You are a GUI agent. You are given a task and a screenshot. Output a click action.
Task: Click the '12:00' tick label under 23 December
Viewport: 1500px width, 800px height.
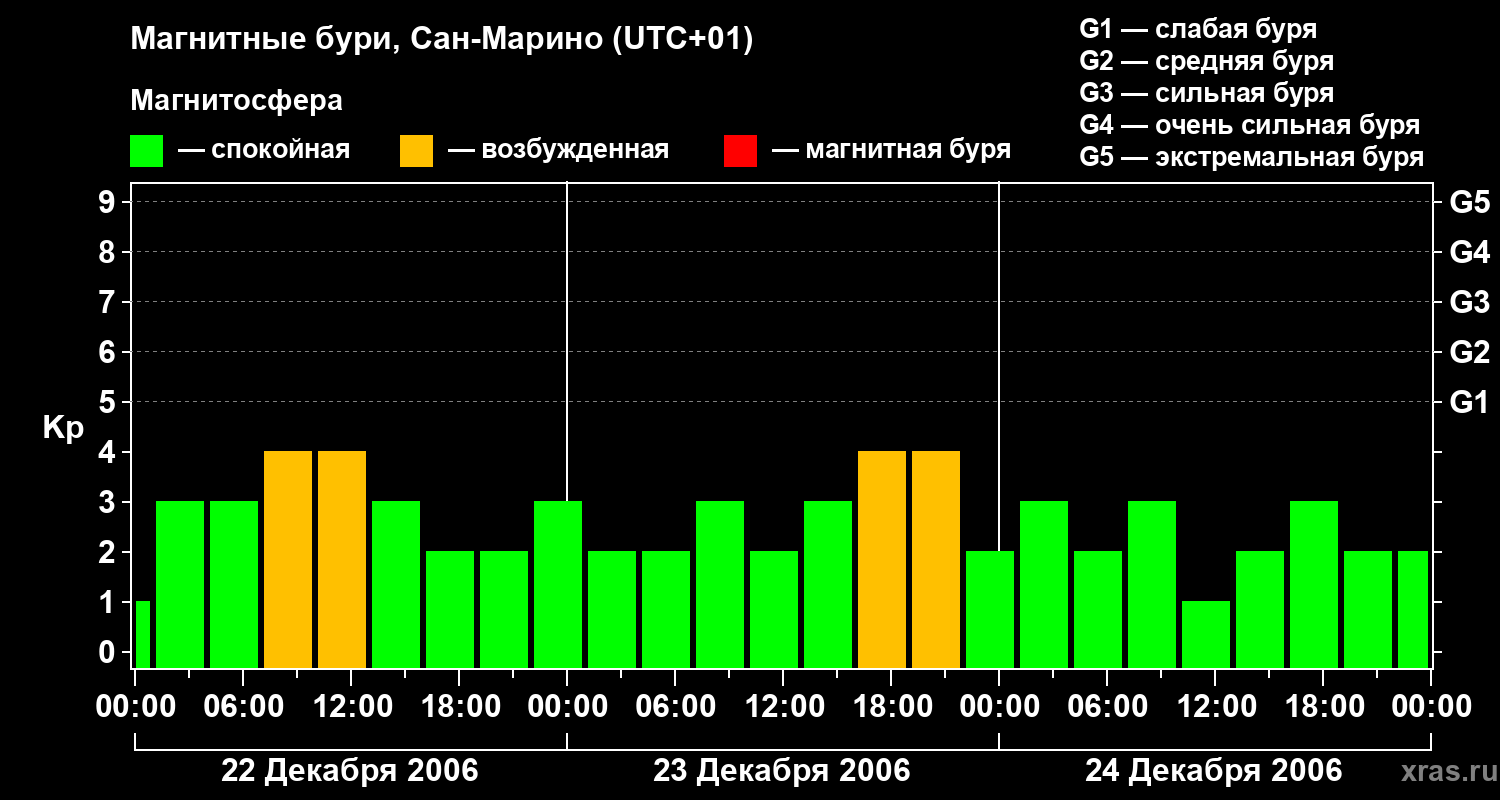click(x=783, y=707)
